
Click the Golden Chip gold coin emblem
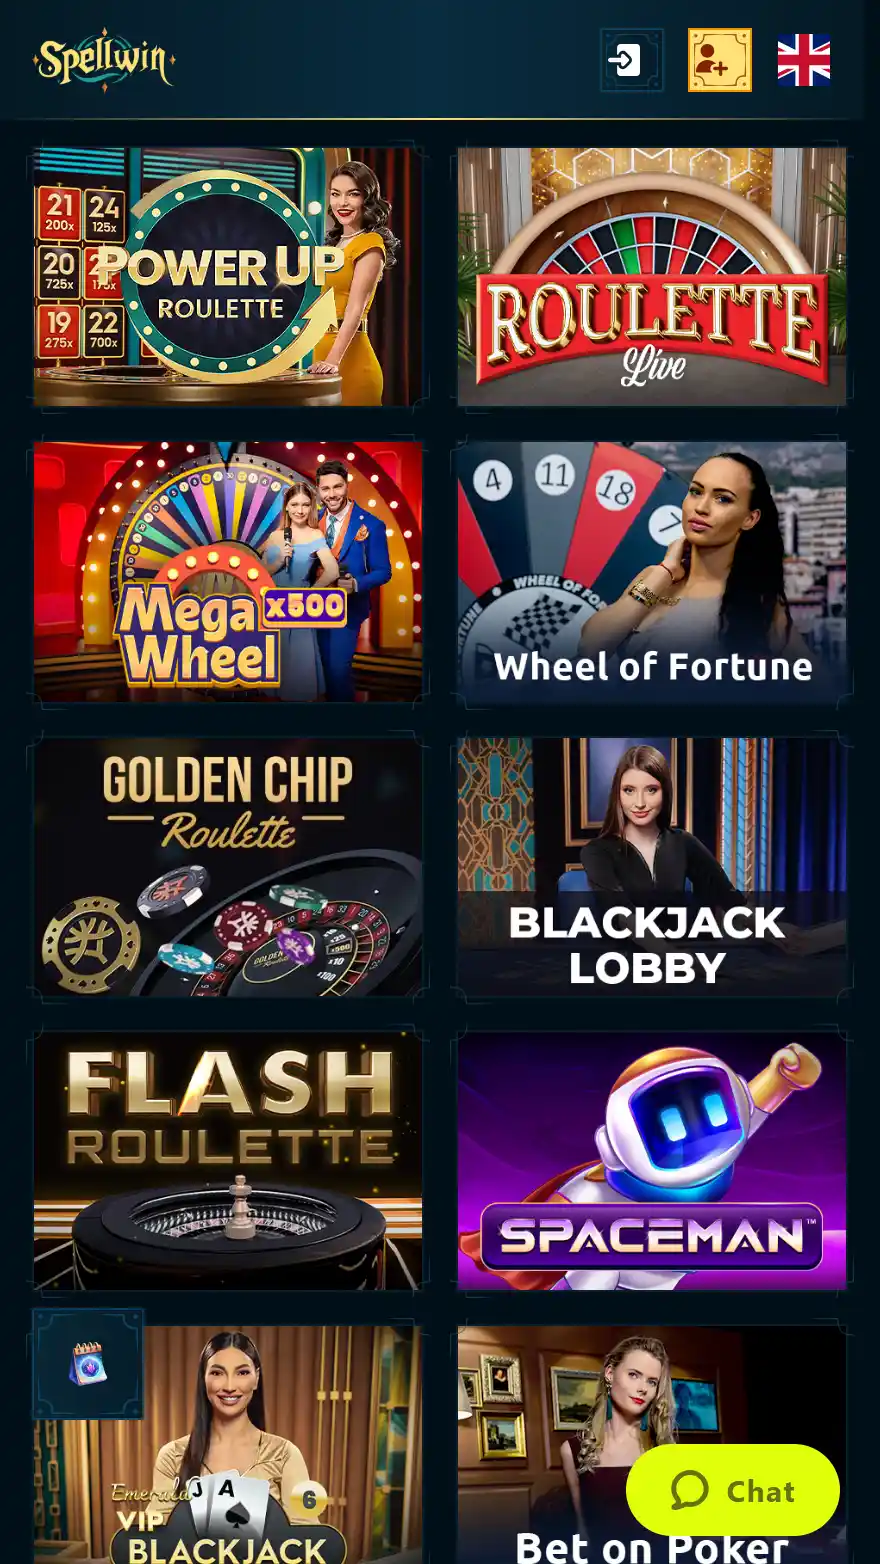point(91,945)
